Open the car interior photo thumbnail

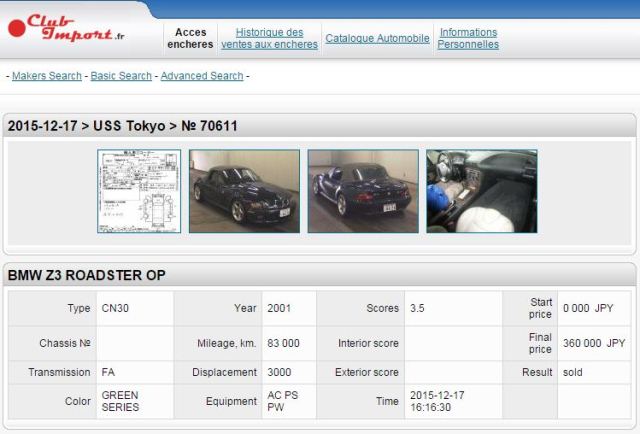(481, 191)
